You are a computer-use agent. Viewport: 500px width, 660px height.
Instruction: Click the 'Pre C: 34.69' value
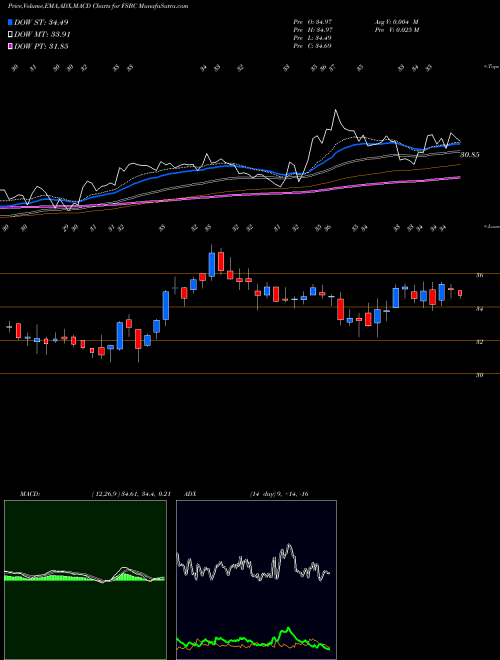pos(313,46)
